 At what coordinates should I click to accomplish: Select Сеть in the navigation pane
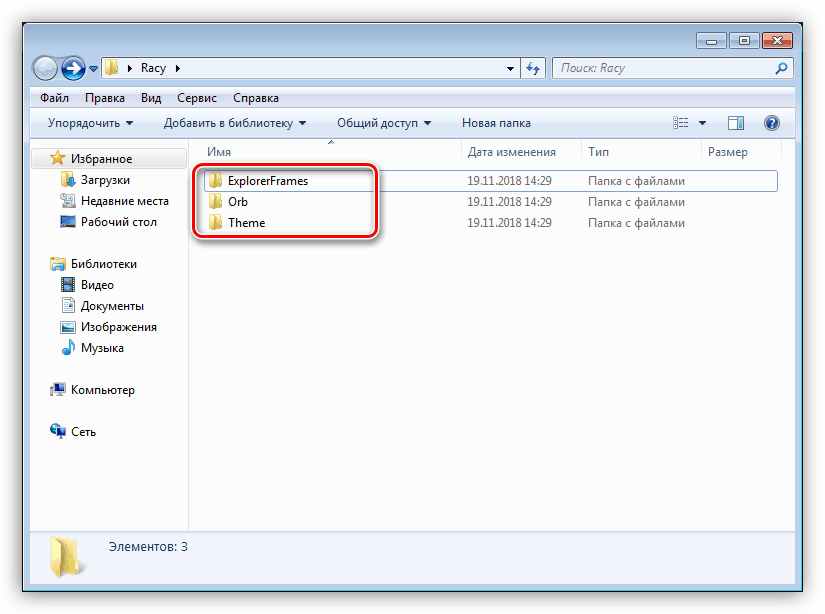pos(83,432)
